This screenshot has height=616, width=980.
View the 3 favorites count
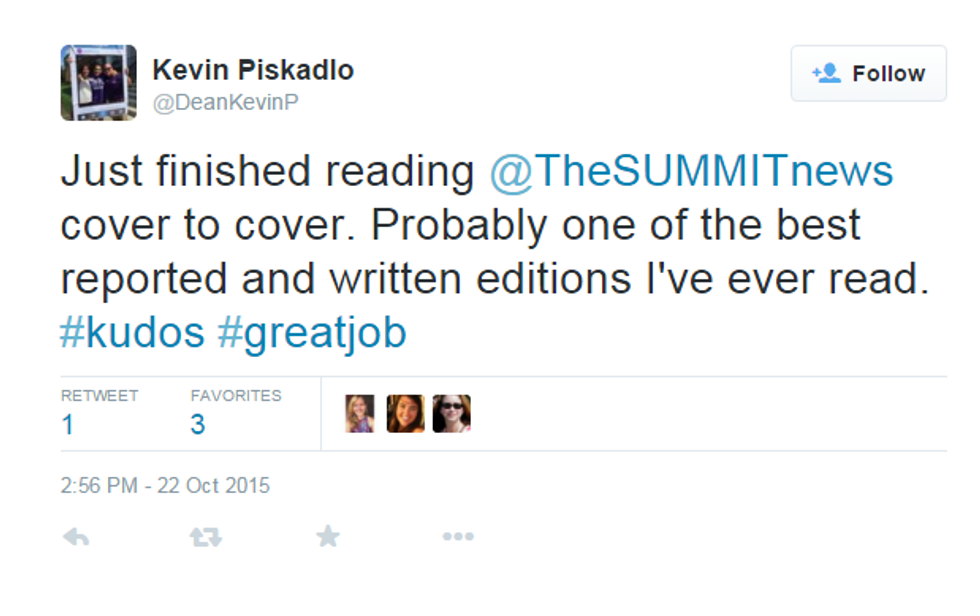tap(198, 425)
